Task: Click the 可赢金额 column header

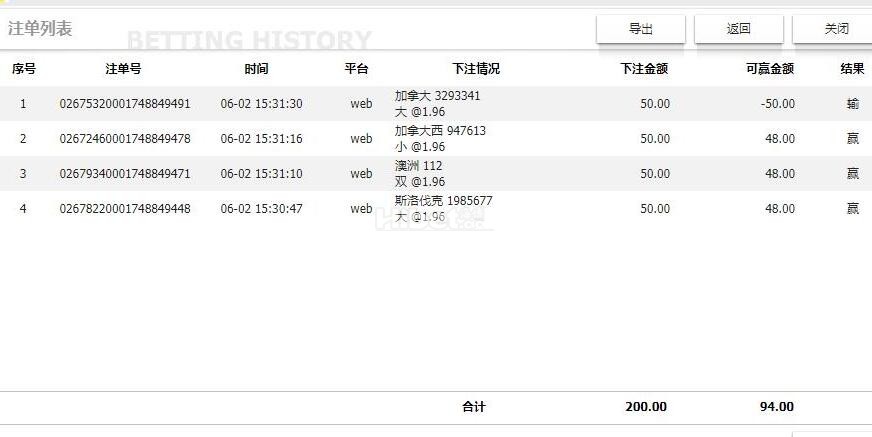Action: 770,69
